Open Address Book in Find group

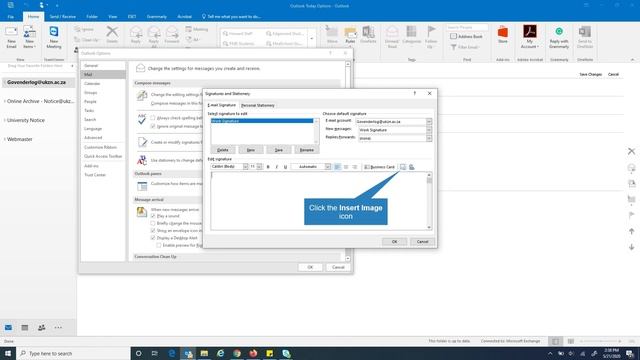(x=467, y=36)
